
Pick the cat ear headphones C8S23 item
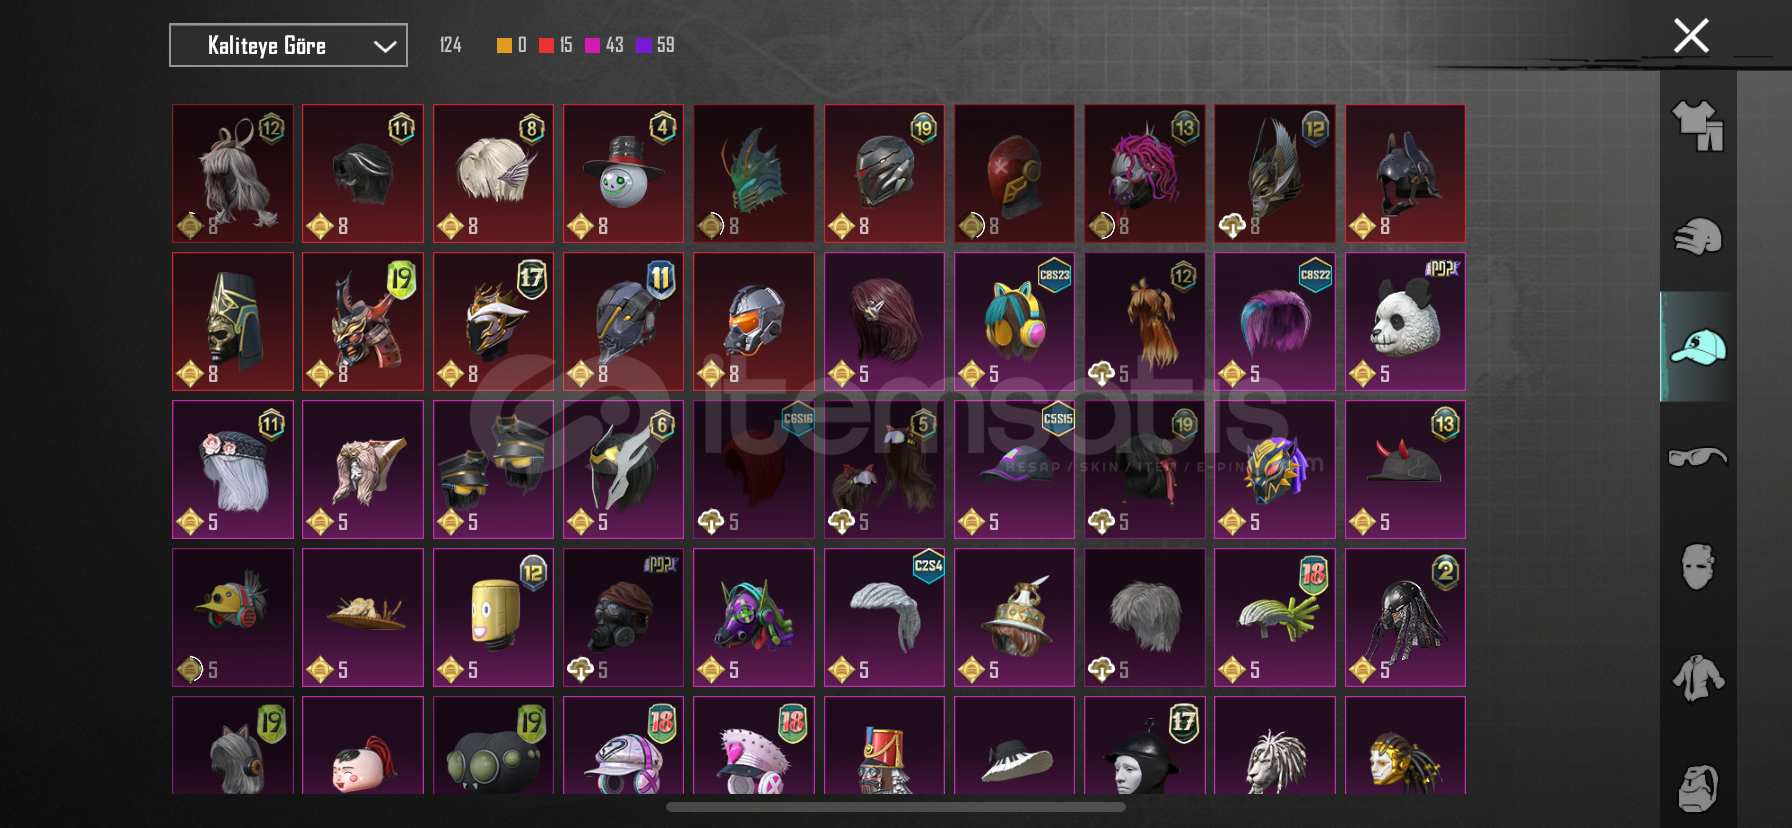click(1014, 321)
